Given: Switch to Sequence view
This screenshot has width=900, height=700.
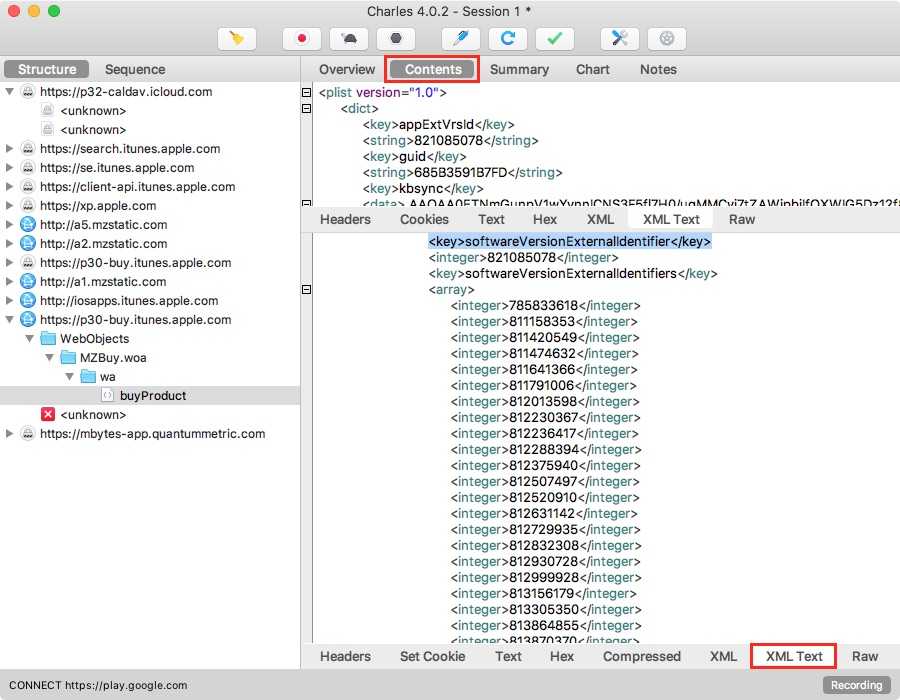Looking at the screenshot, I should click(x=135, y=70).
